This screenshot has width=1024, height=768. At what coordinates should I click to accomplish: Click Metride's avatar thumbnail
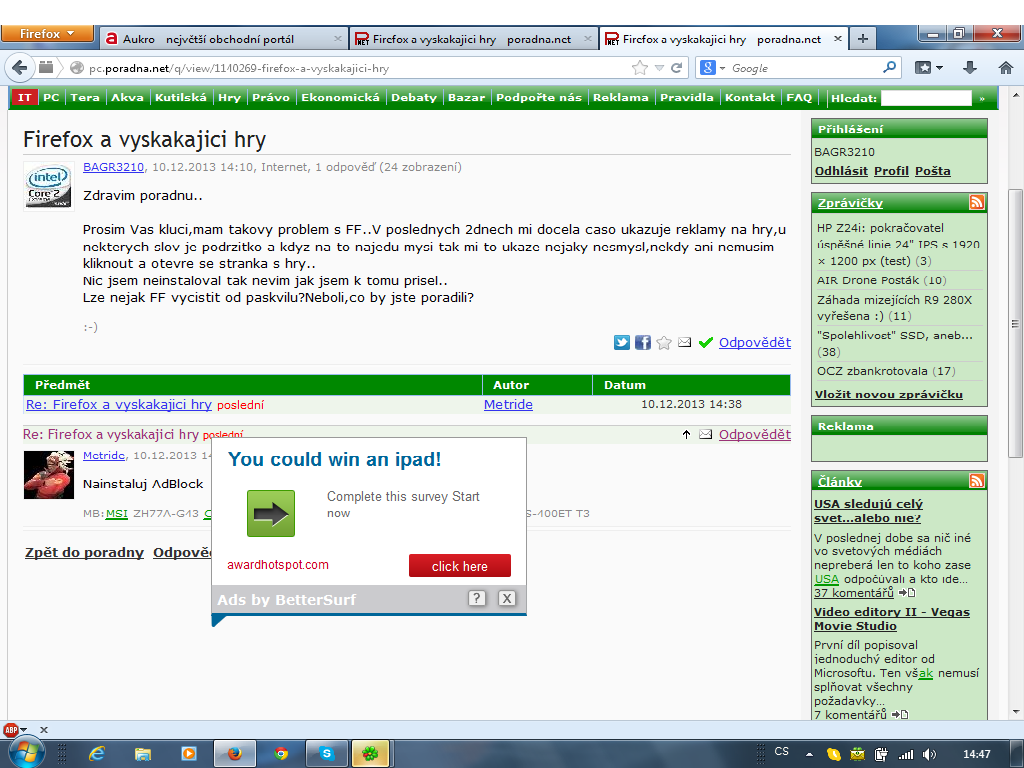tap(49, 475)
